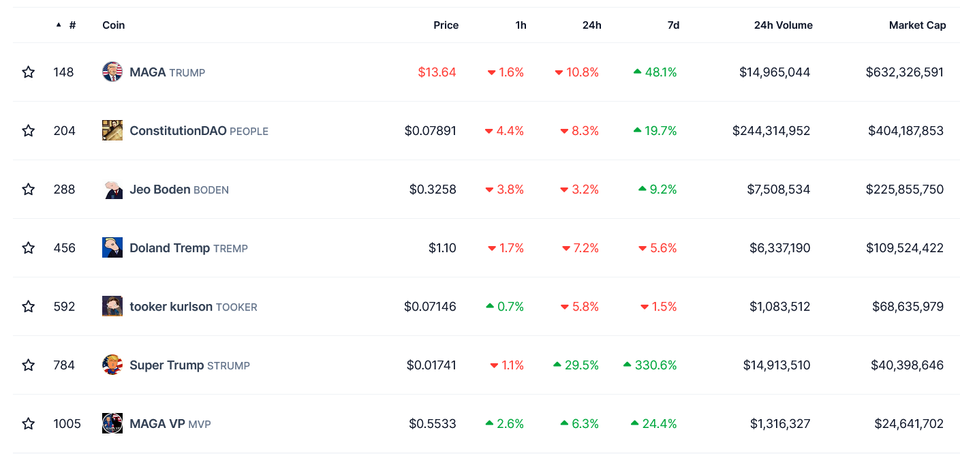Toggle favorite star for ConstitutionDAO
960x454 pixels.
tap(28, 131)
